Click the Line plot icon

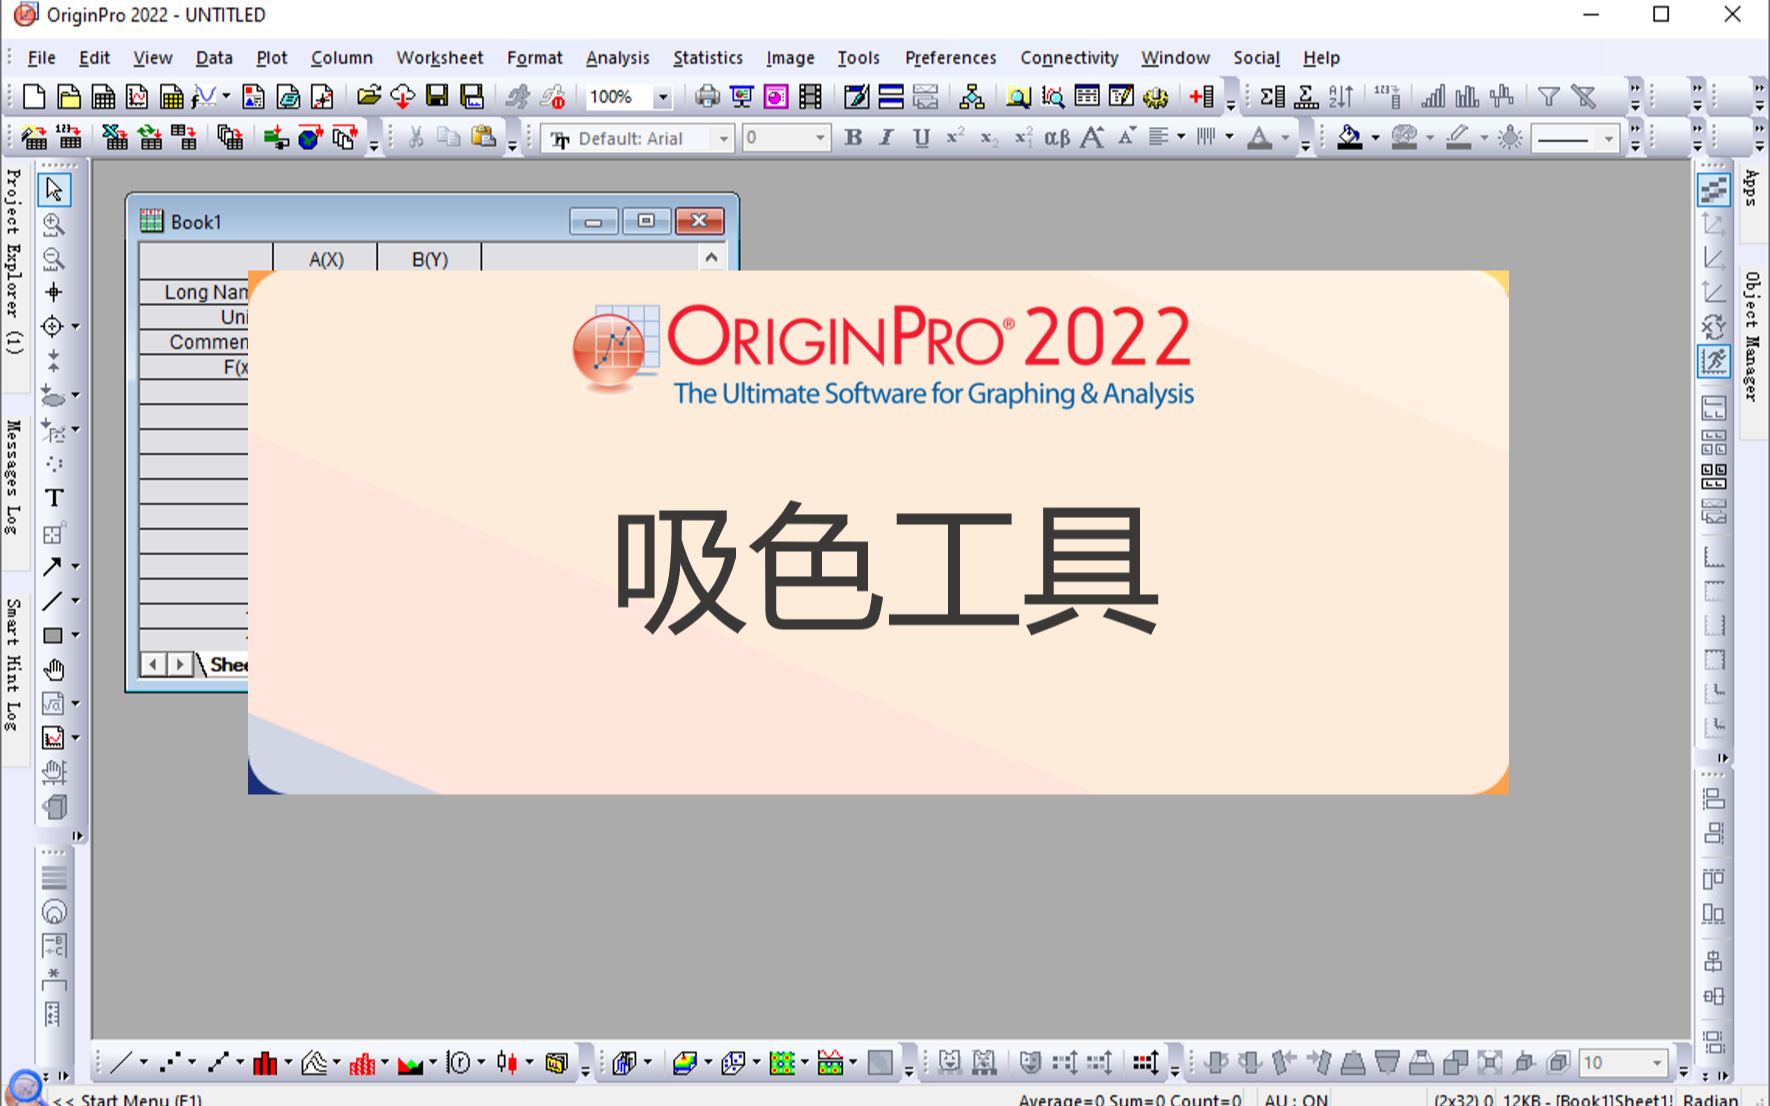tap(121, 1063)
